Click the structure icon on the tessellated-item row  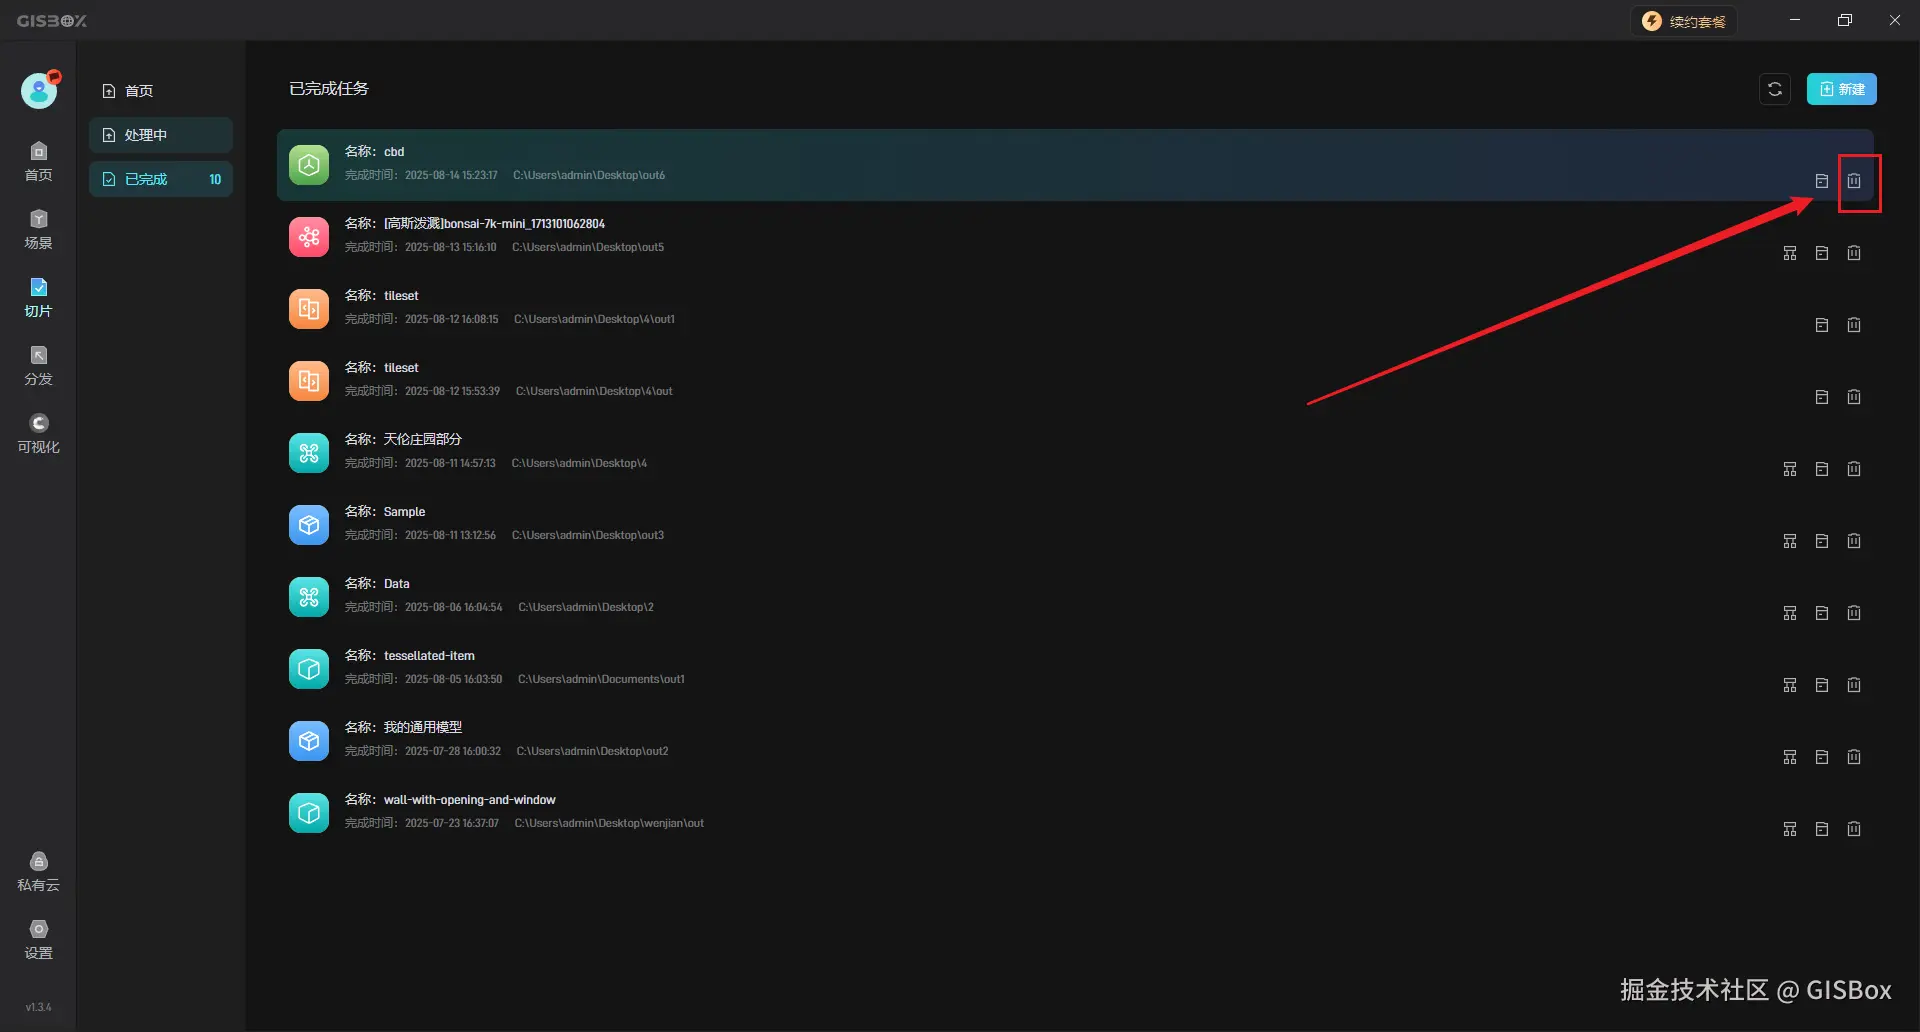[1790, 685]
